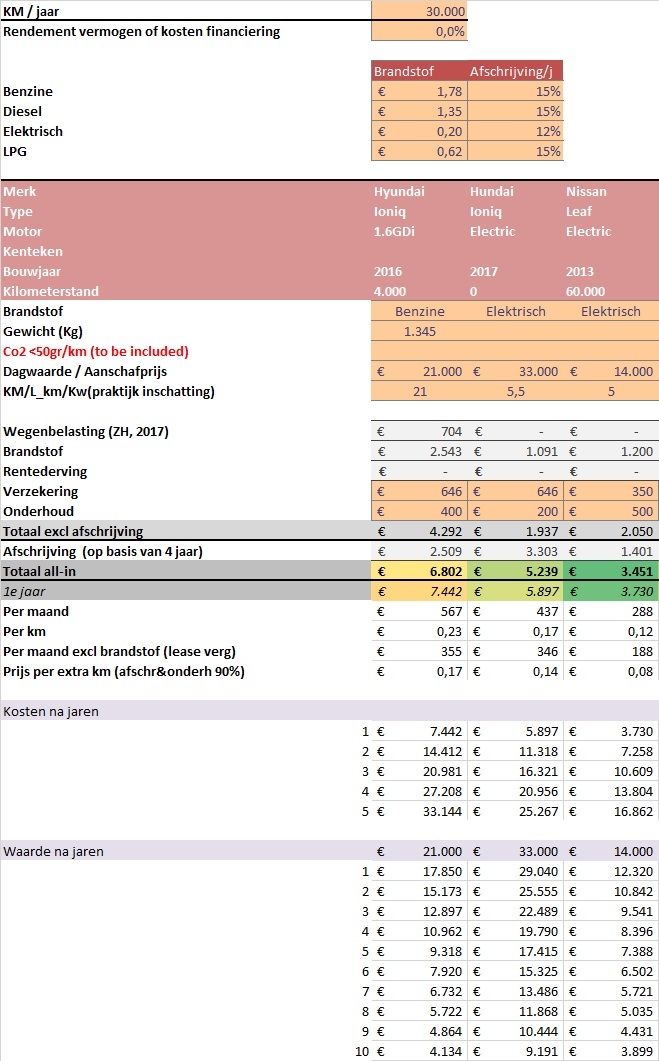Select residual value 3.899
659x1061 pixels.
pyautogui.click(x=611, y=1052)
